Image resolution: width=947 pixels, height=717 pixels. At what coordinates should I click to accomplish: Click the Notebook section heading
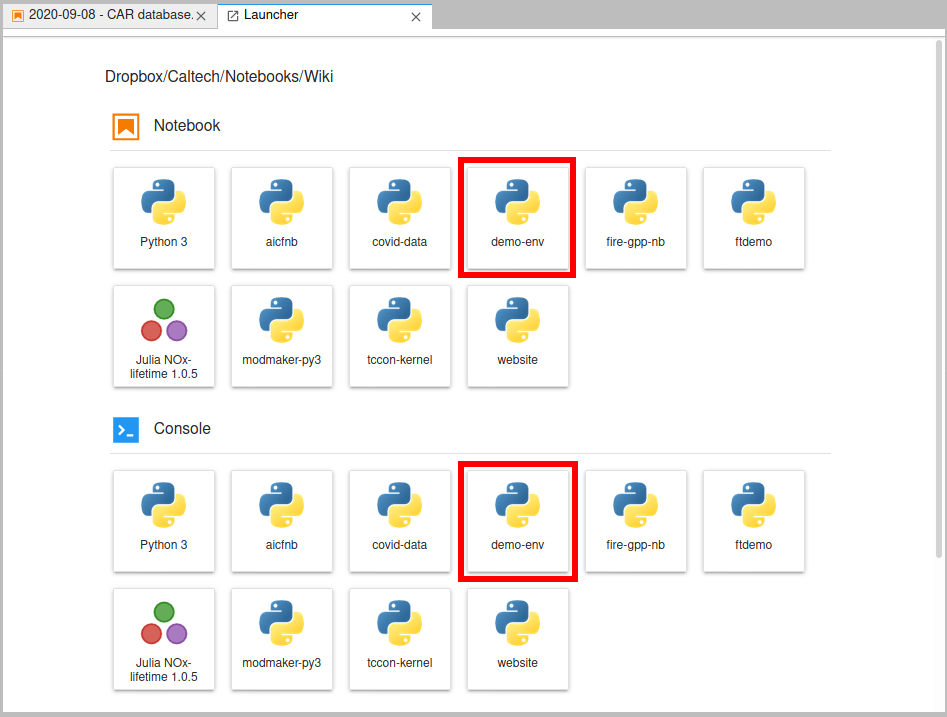point(187,126)
